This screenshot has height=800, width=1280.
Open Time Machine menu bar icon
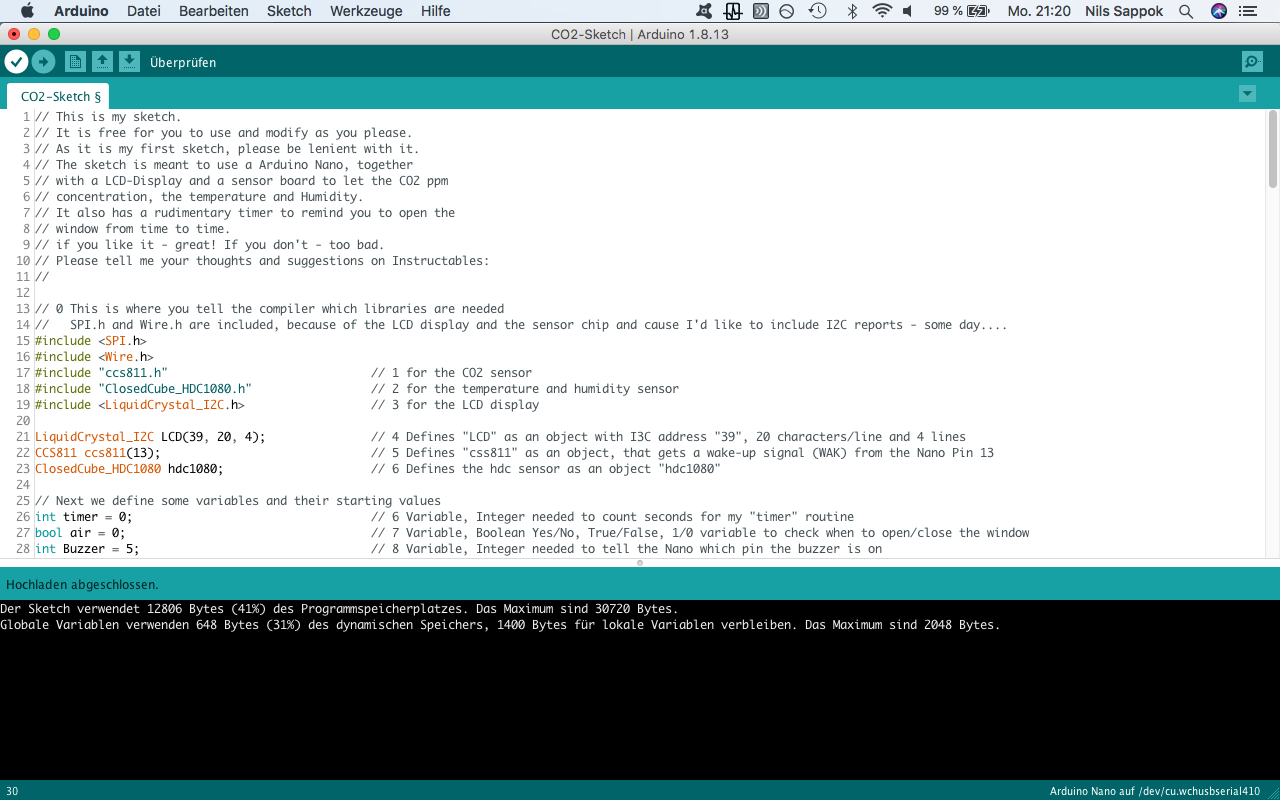pyautogui.click(x=818, y=11)
